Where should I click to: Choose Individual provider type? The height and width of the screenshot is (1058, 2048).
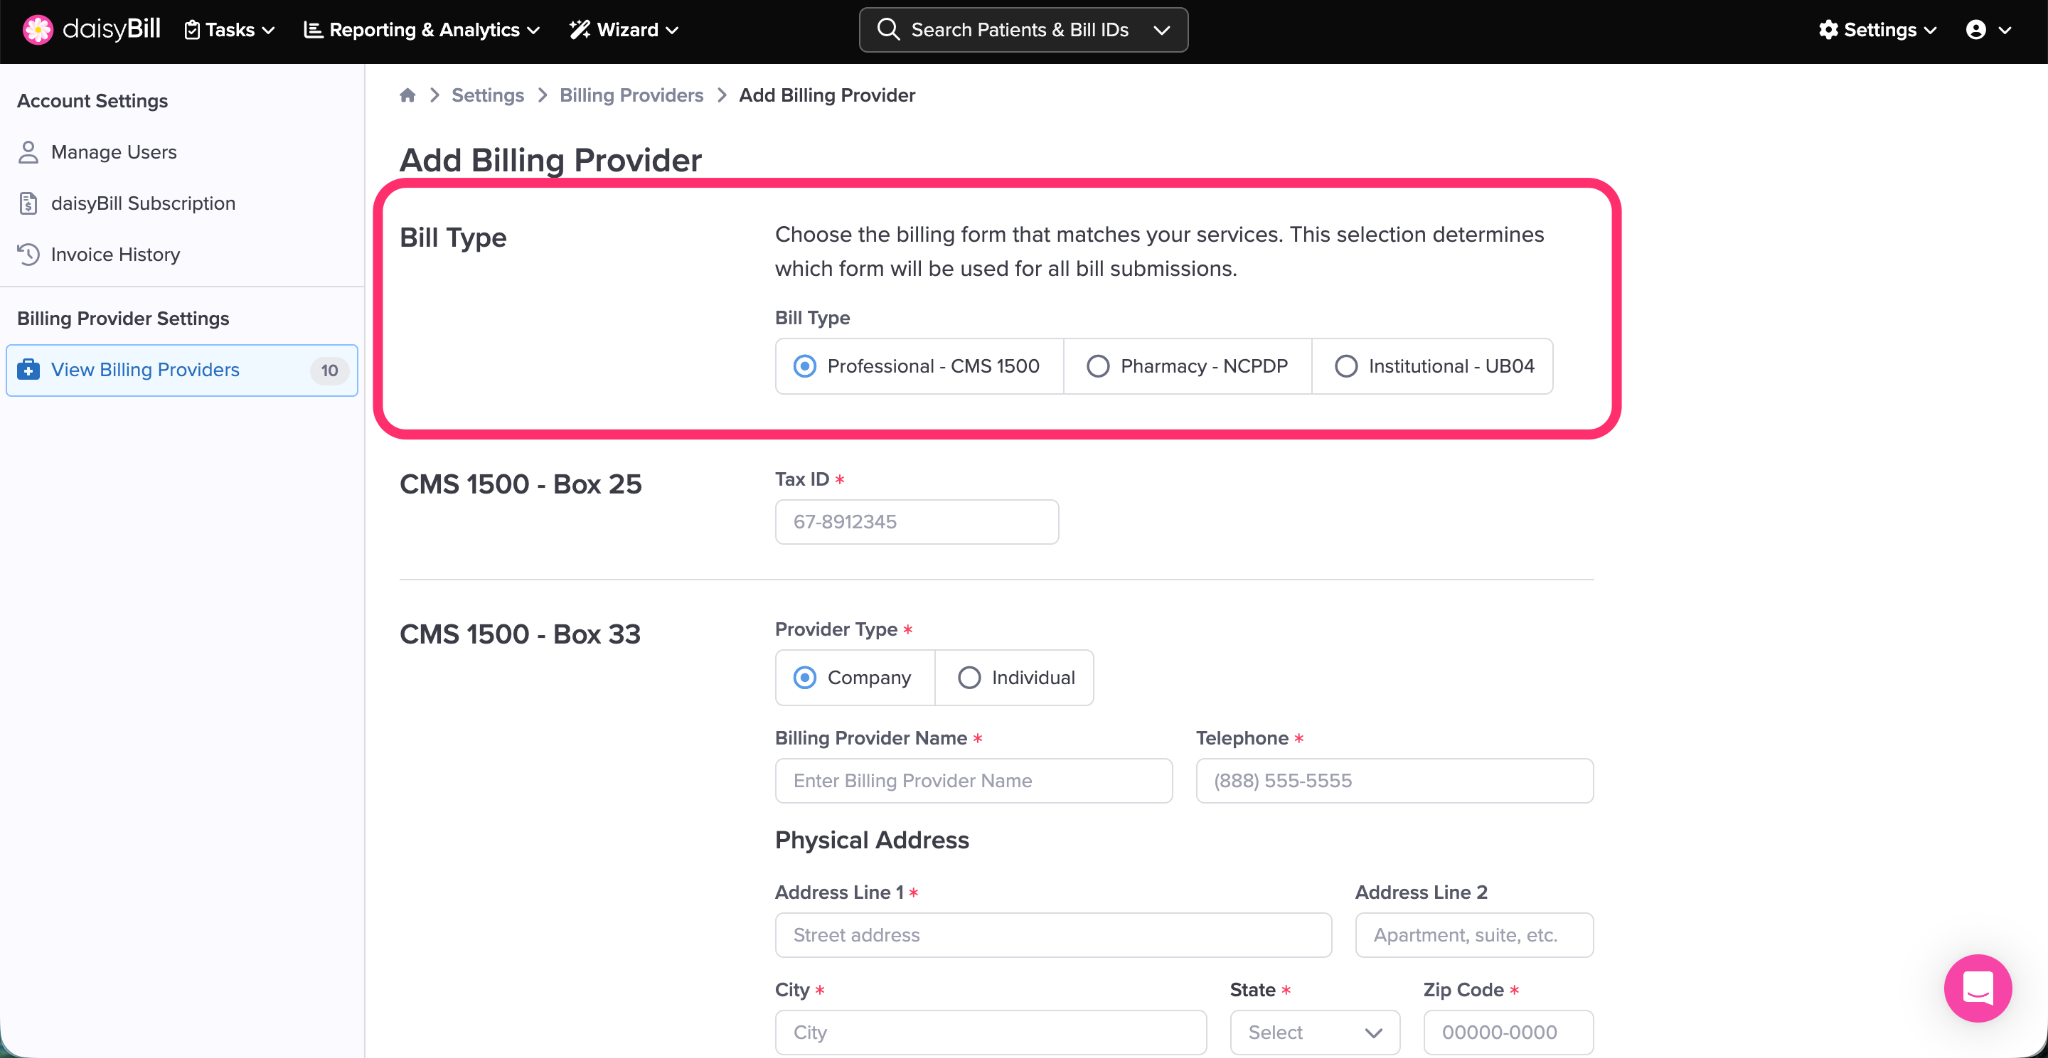(969, 678)
